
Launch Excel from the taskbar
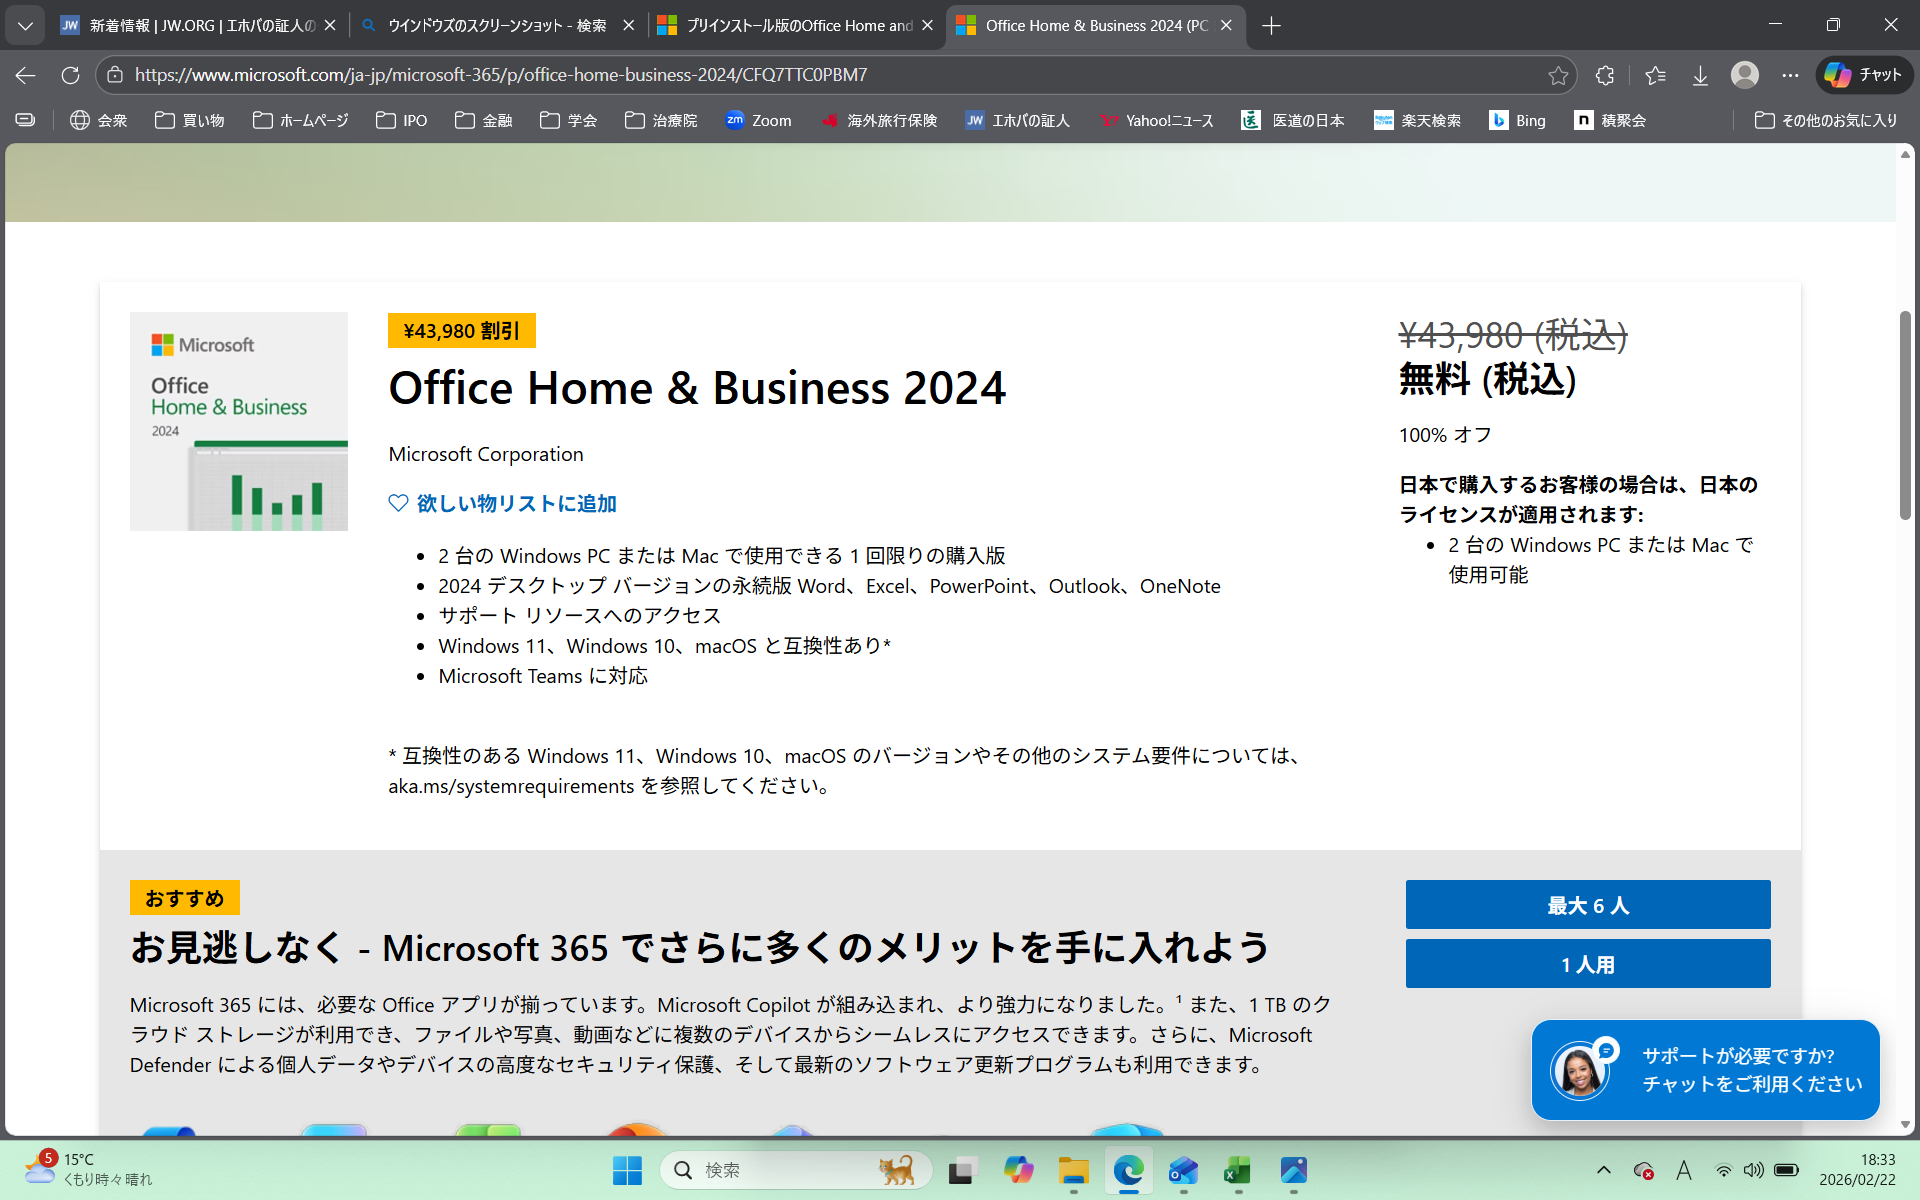coord(1237,1170)
